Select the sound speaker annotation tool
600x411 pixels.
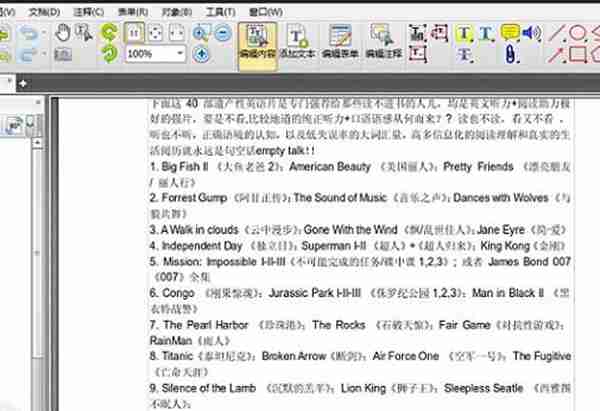tap(532, 33)
